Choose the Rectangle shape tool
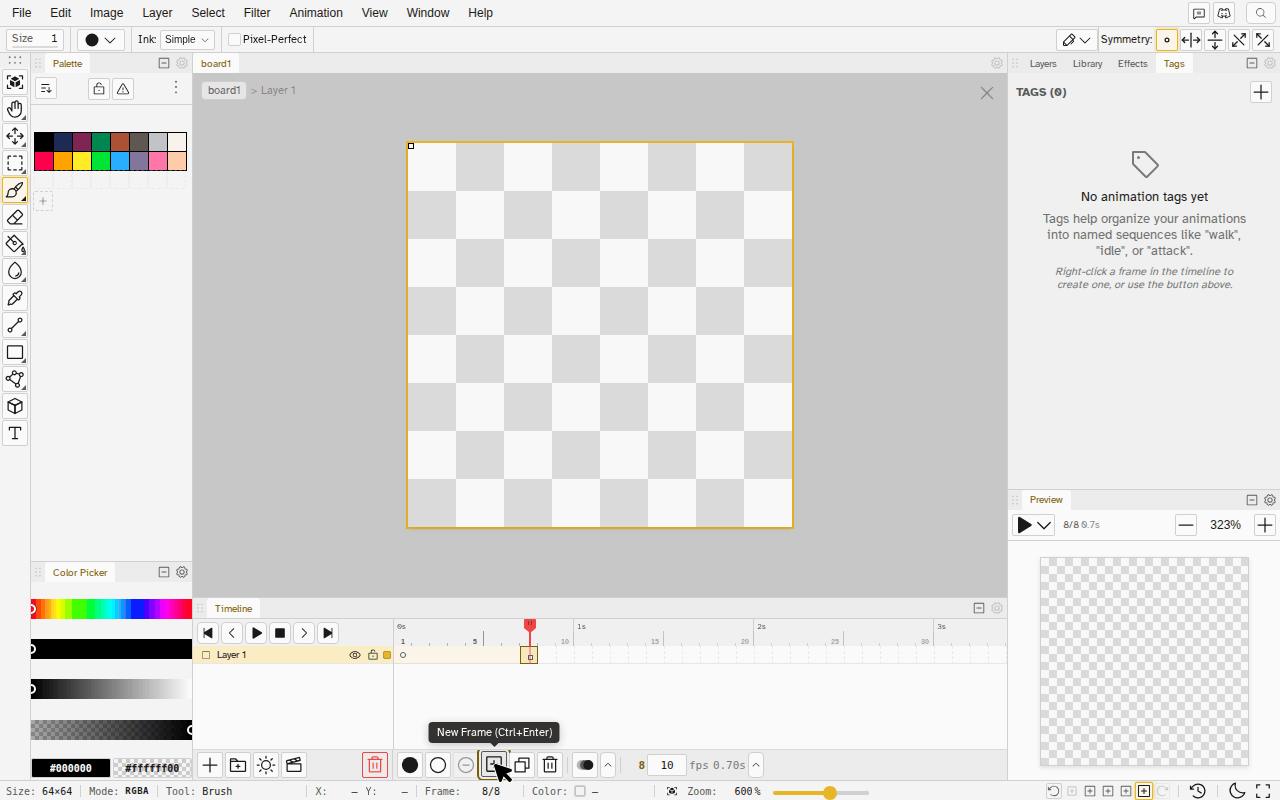The width and height of the screenshot is (1280, 800). pyautogui.click(x=15, y=352)
